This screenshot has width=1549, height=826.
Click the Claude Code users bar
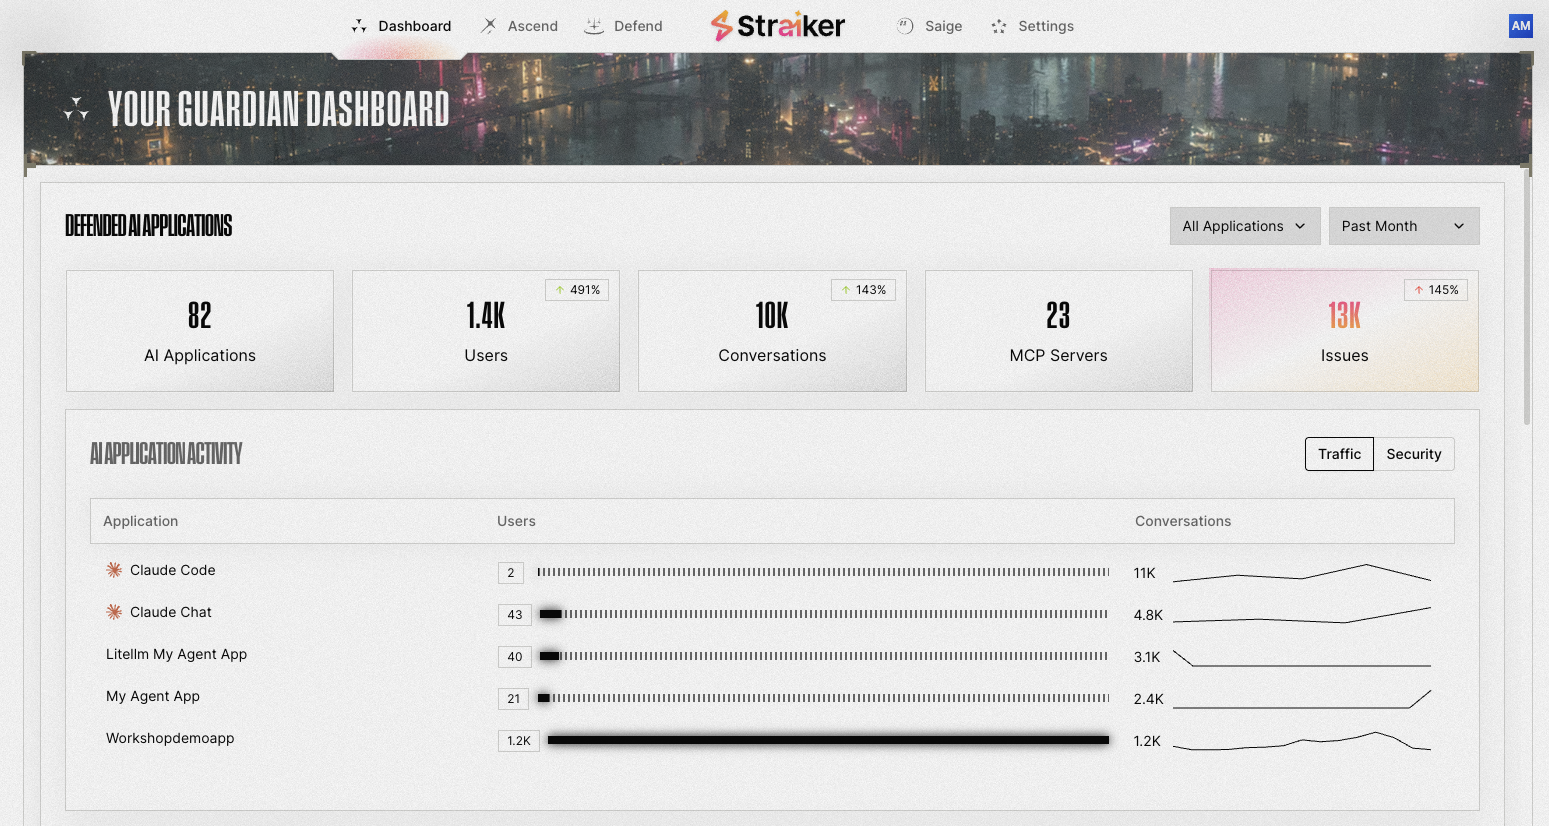[823, 572]
